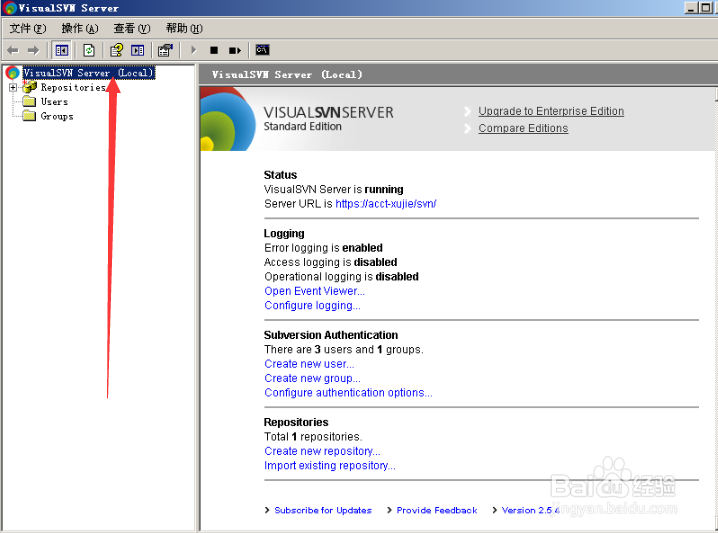
Task: Click Create new repository link
Action: tap(322, 451)
